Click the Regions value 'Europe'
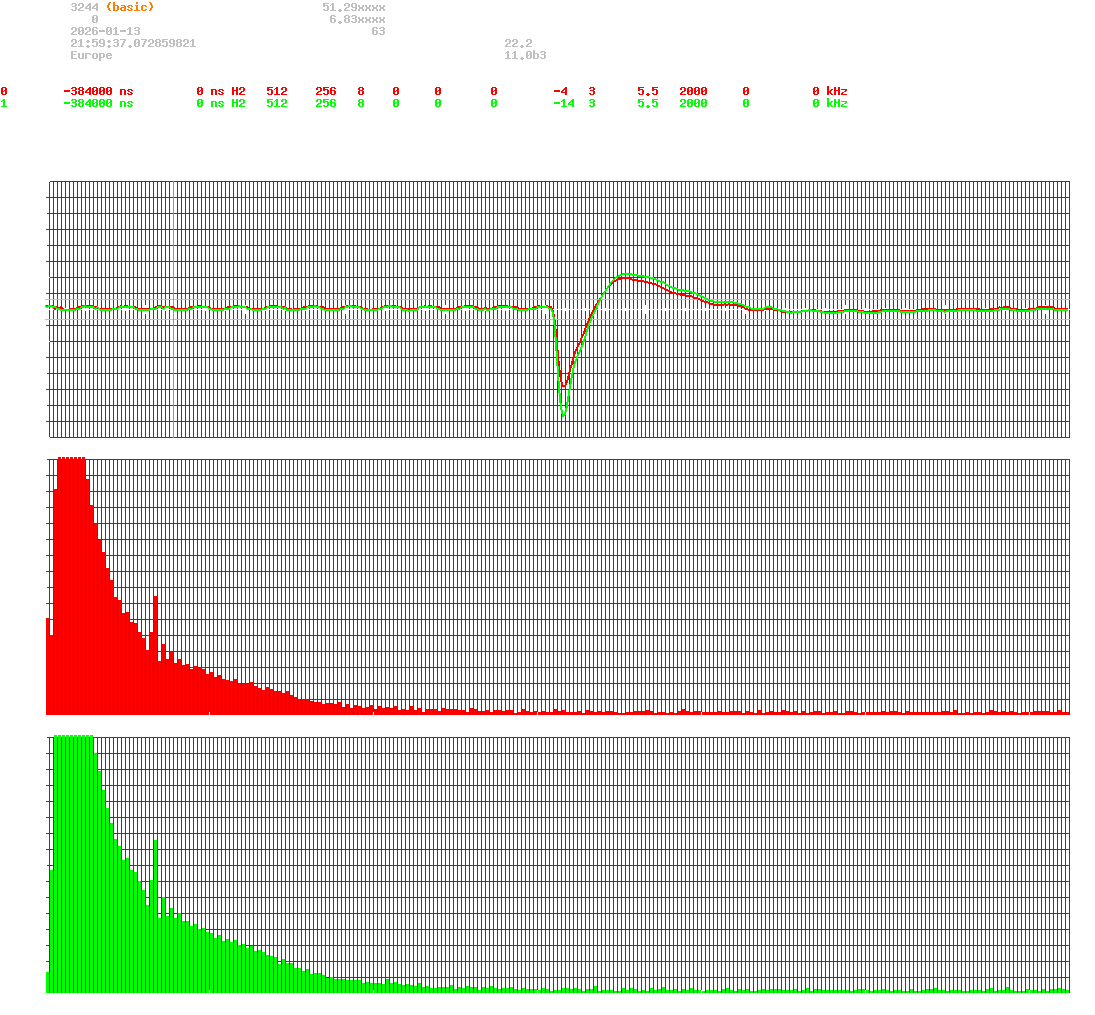Image resolution: width=1095 pixels, height=1015 pixels. [x=90, y=55]
